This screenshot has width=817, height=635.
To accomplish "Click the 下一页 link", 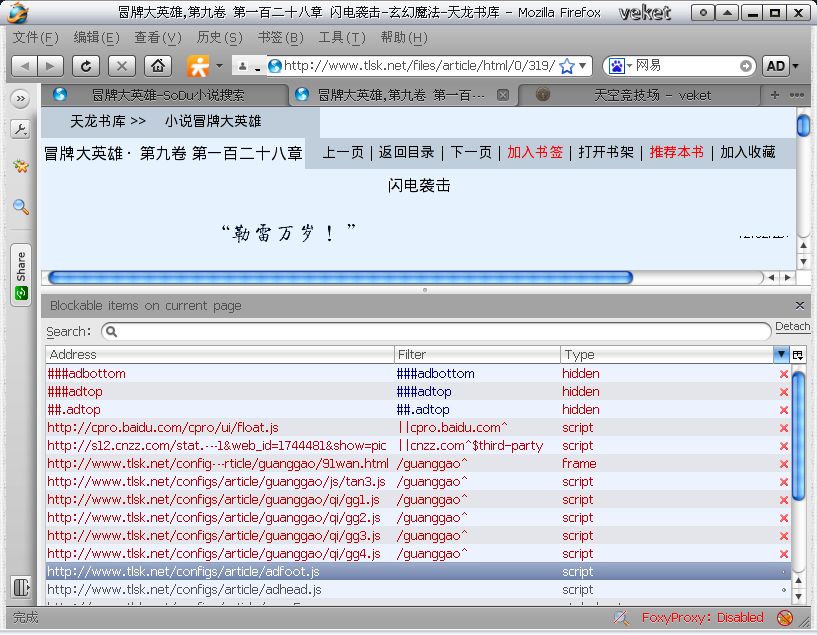I will (471, 153).
